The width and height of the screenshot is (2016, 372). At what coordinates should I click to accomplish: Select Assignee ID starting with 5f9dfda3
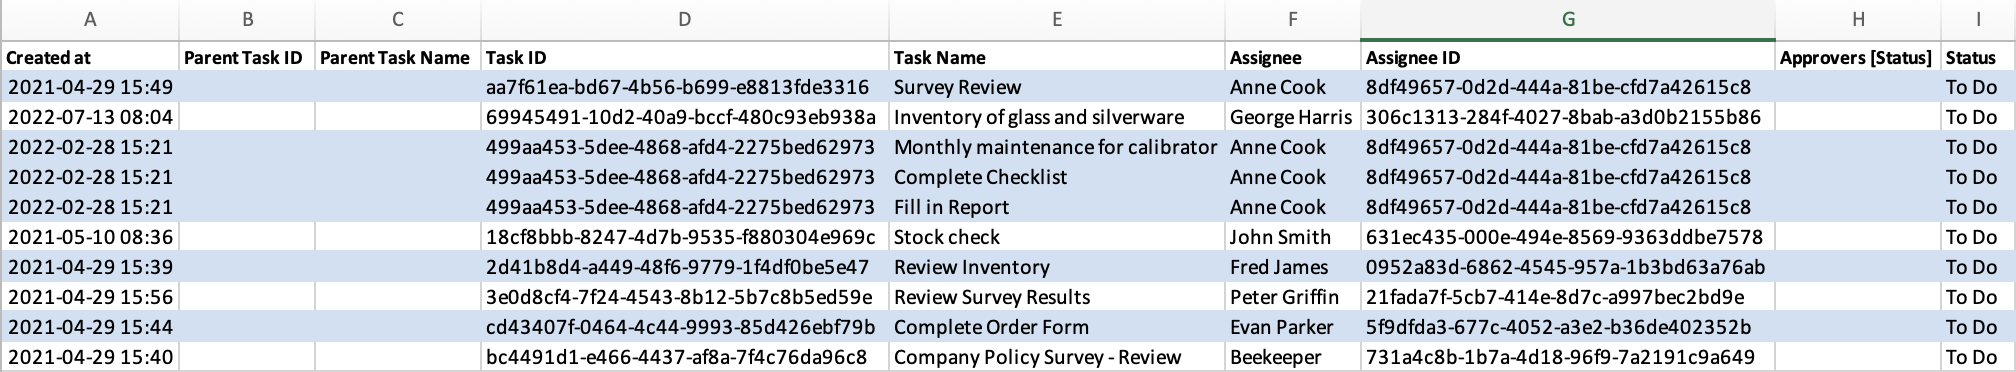[1568, 327]
